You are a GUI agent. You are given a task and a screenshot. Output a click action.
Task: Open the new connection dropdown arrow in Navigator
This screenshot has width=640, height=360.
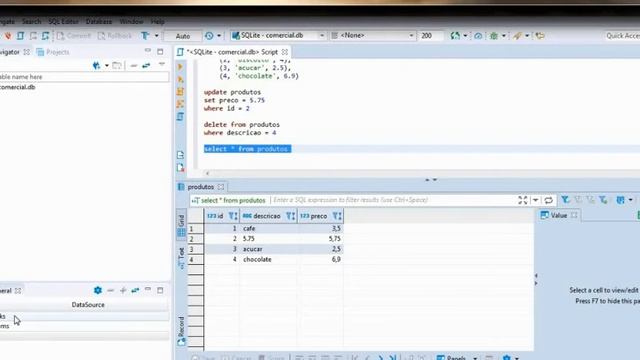107,65
